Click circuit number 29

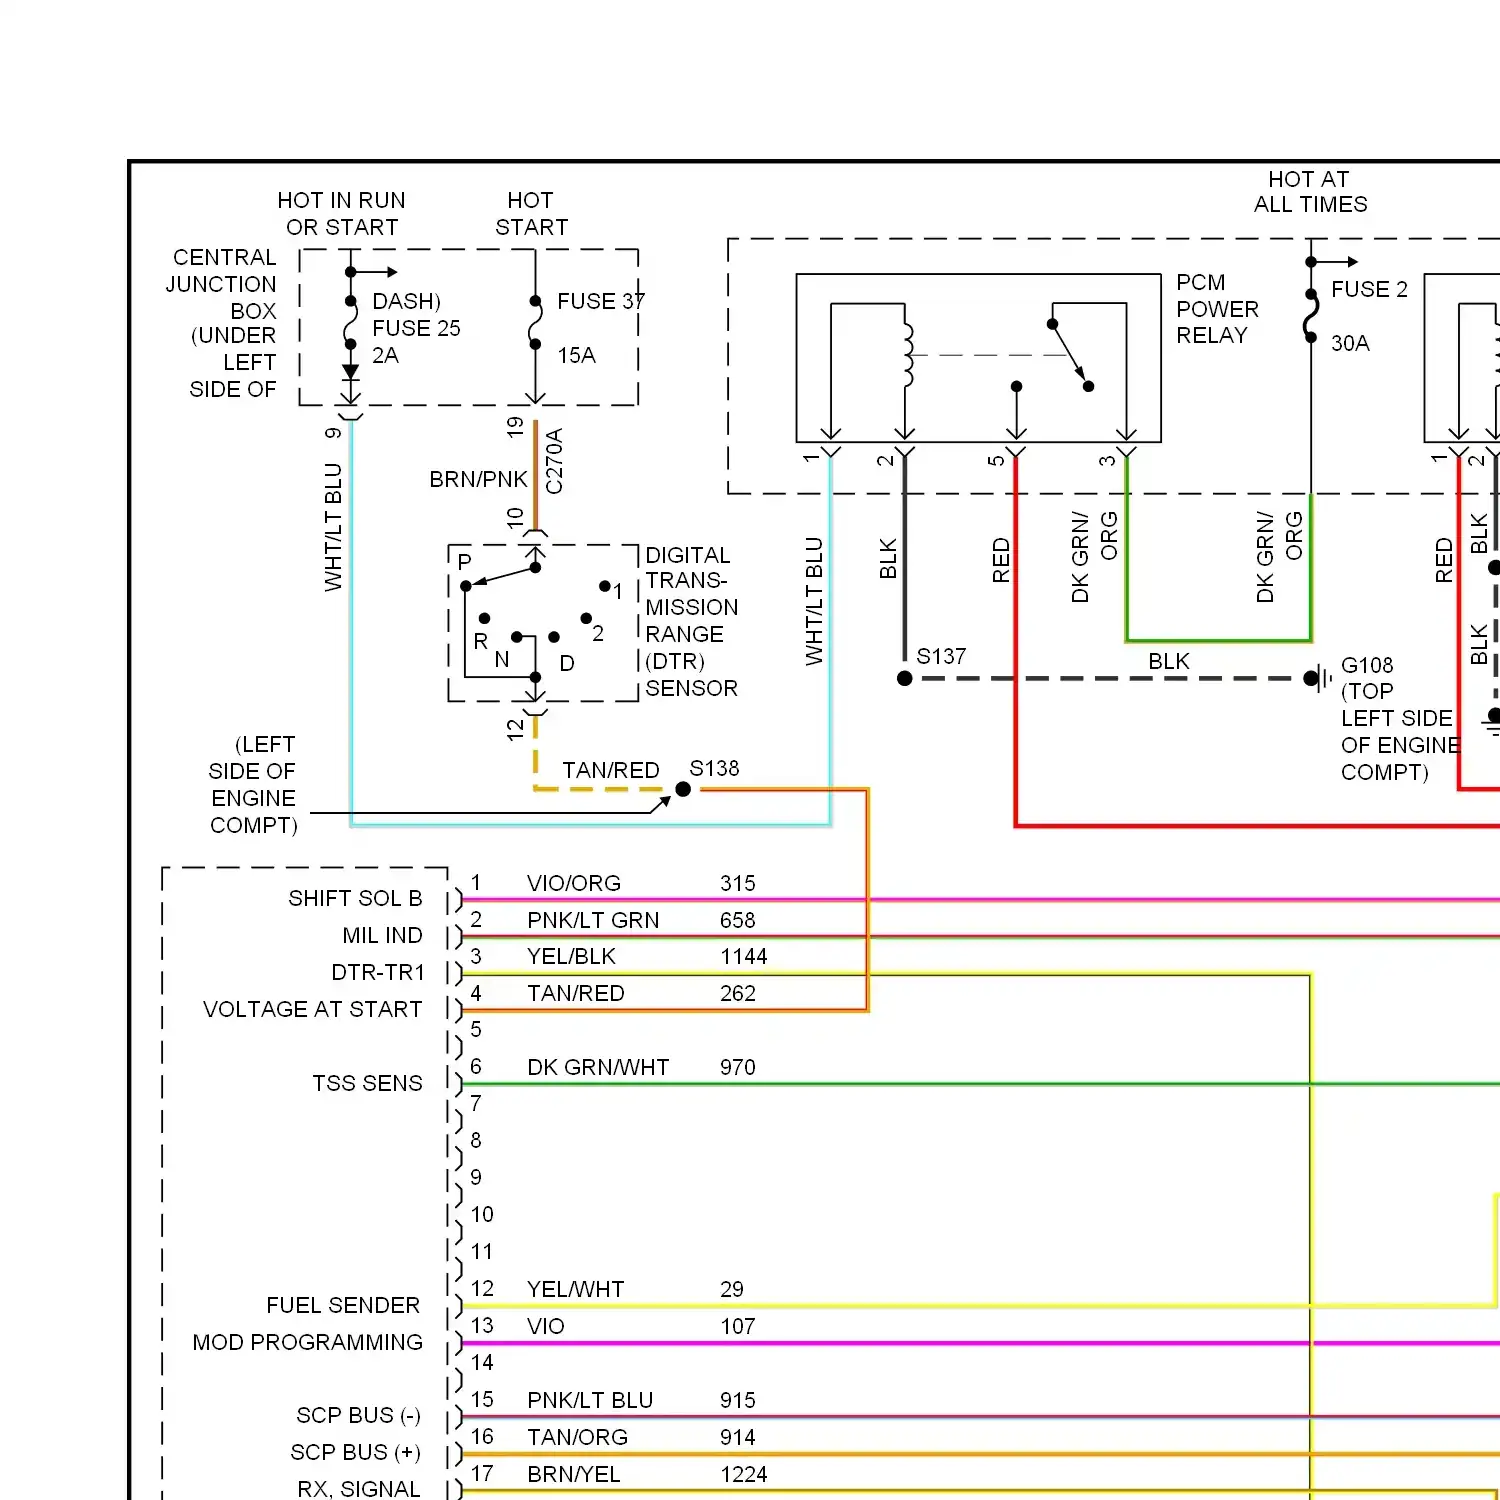(x=732, y=1289)
